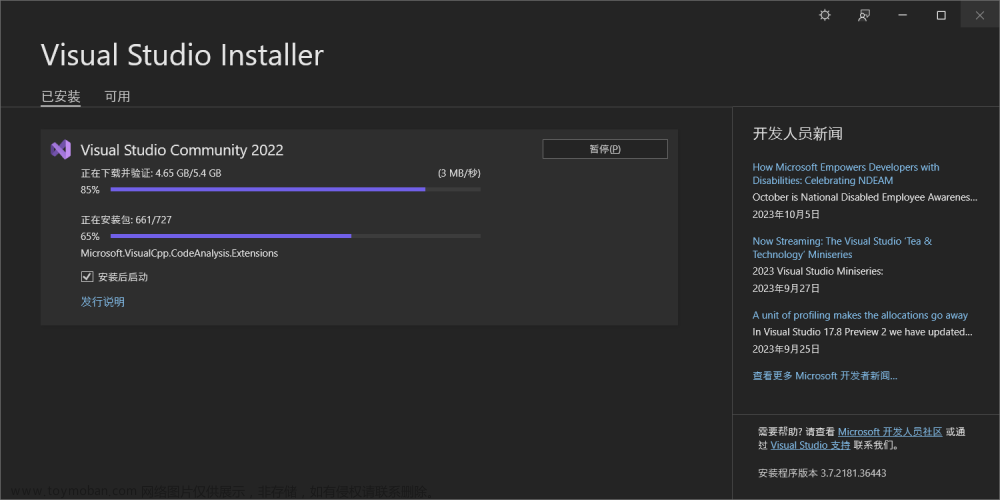Viewport: 1000px width, 500px height.
Task: Pause the installation with 暂停(P)
Action: [605, 149]
